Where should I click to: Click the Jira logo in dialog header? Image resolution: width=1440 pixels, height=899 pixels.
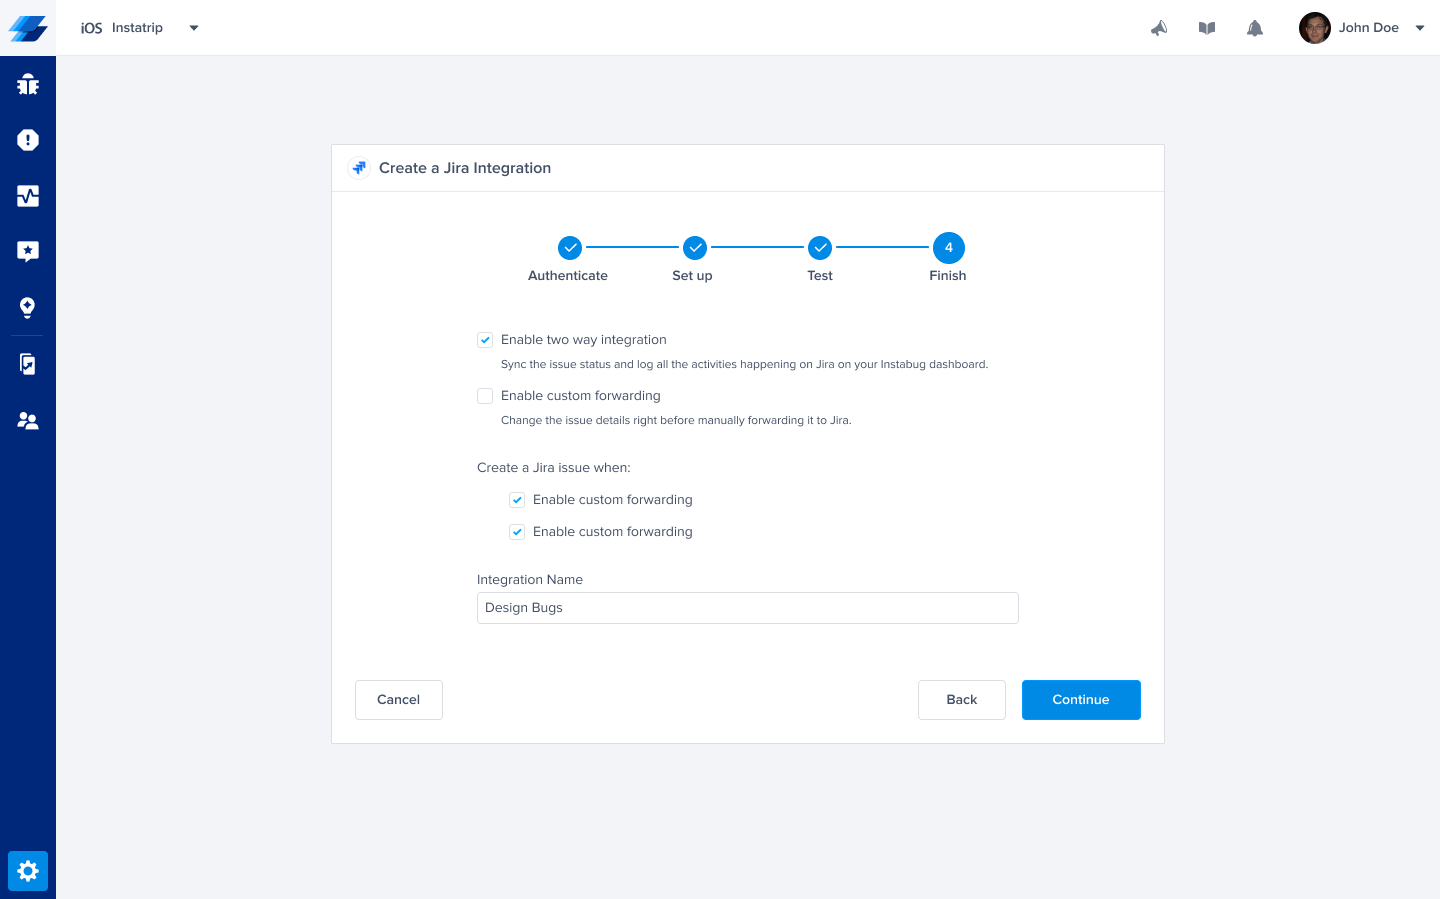[x=359, y=168]
